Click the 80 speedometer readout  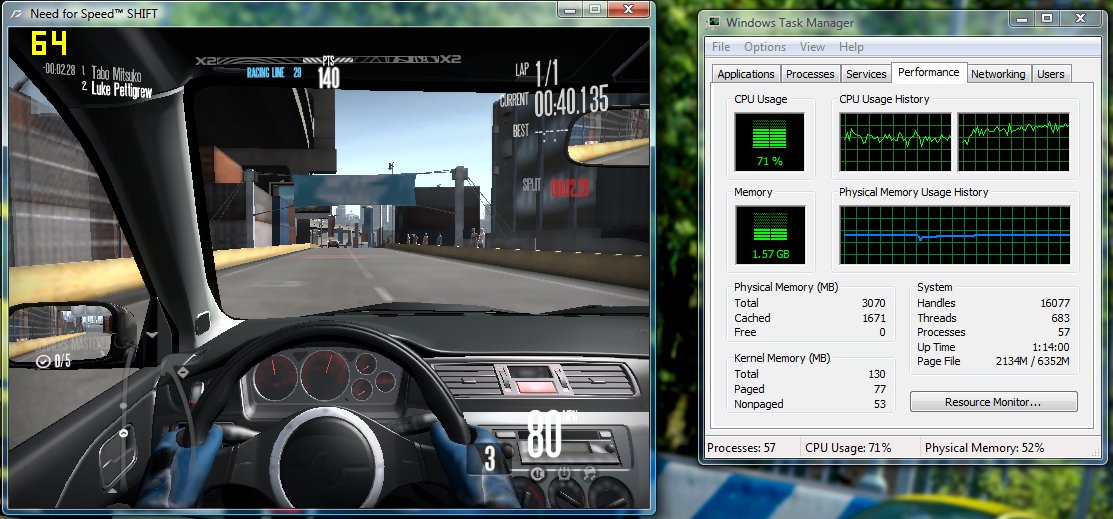point(544,435)
